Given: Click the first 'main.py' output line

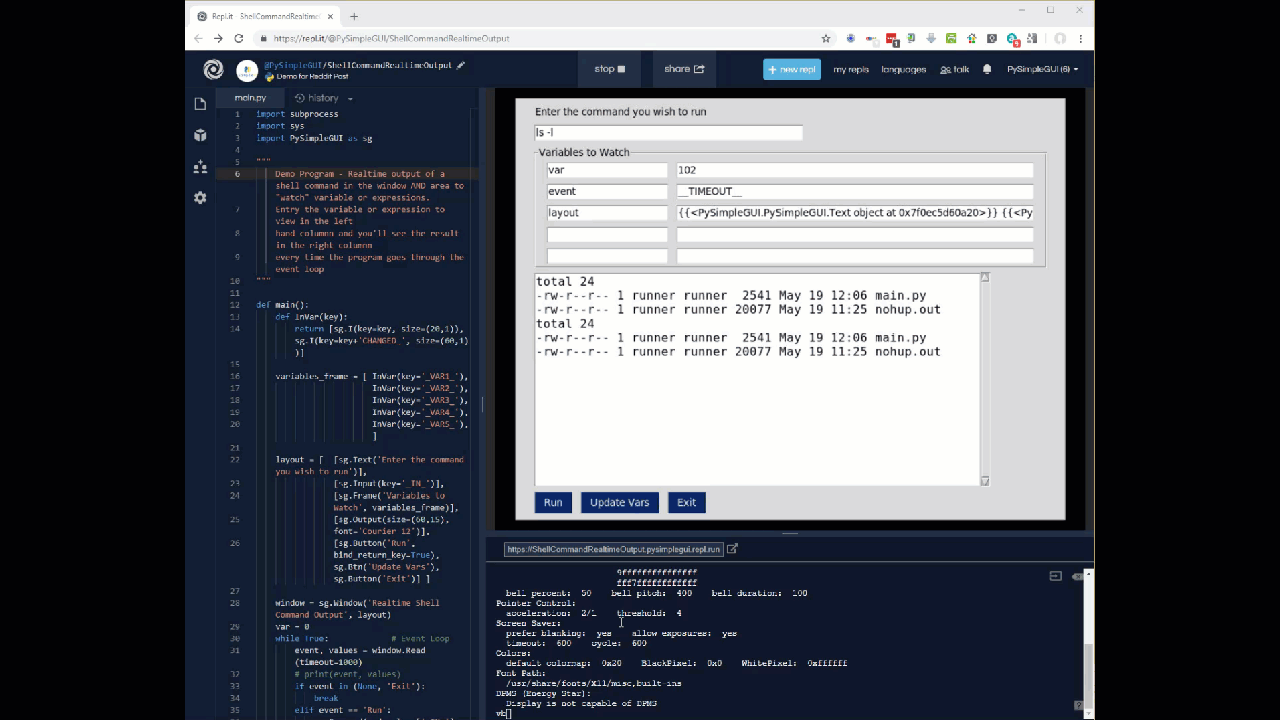Looking at the screenshot, I should 731,296.
